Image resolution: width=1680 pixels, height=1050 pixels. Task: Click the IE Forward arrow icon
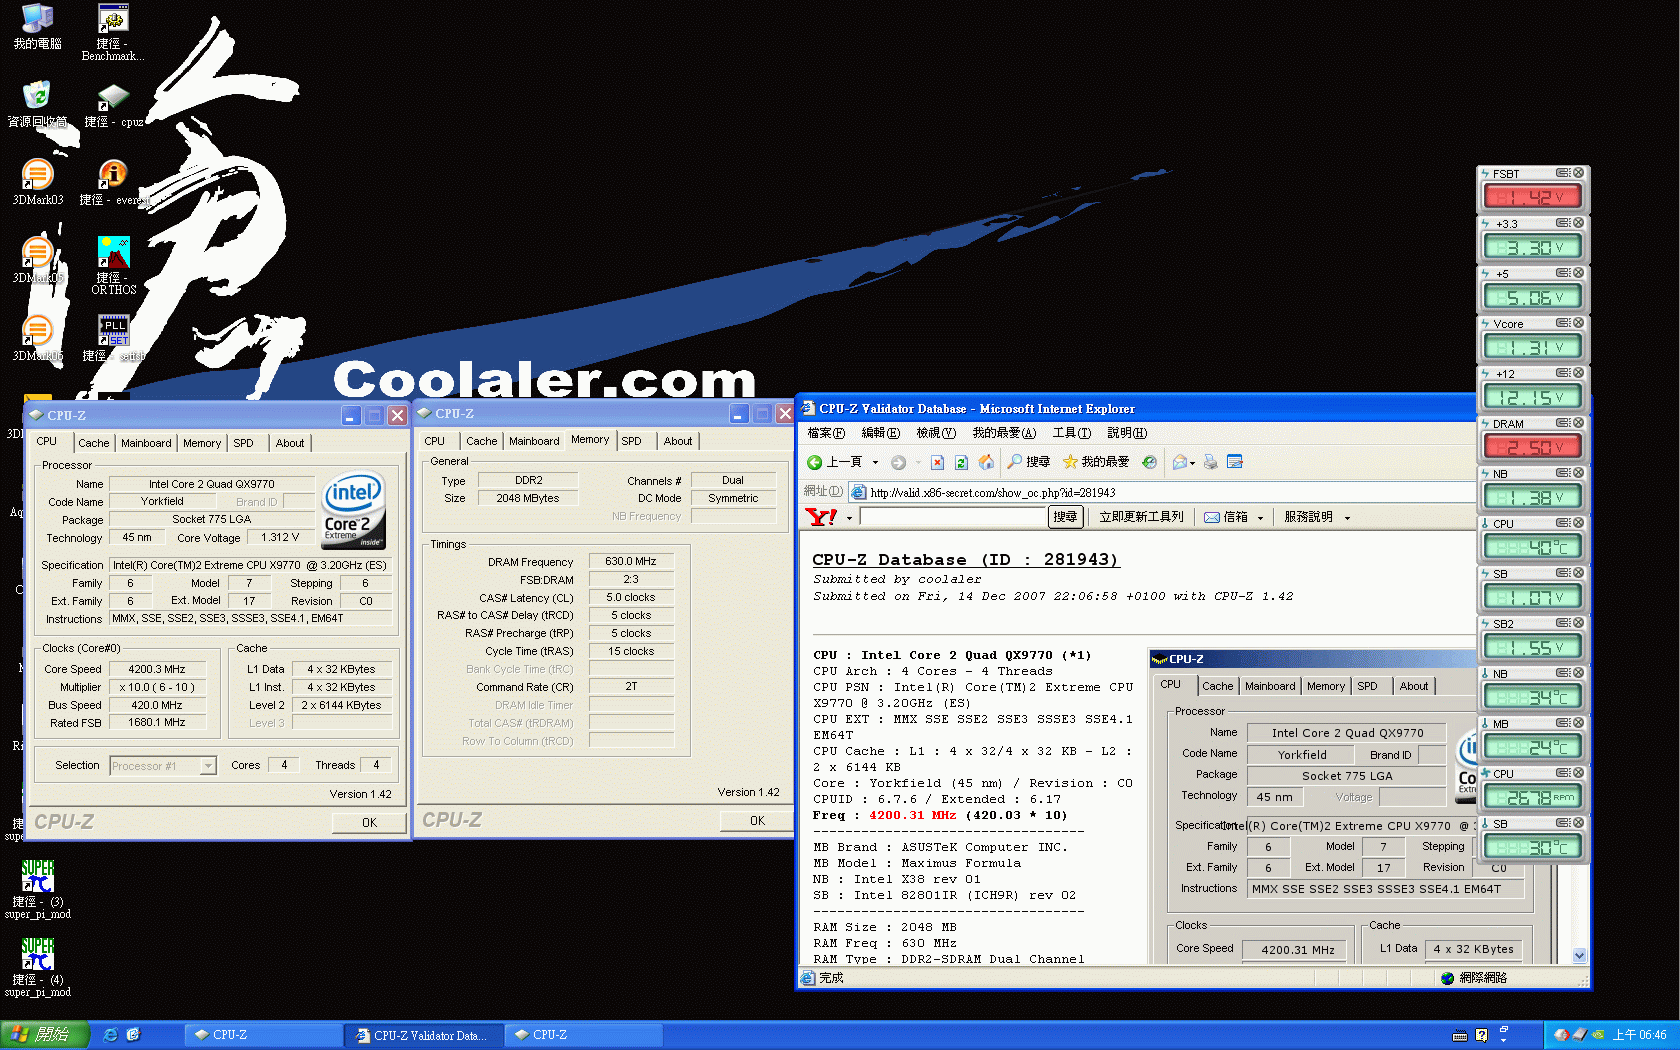tap(898, 462)
